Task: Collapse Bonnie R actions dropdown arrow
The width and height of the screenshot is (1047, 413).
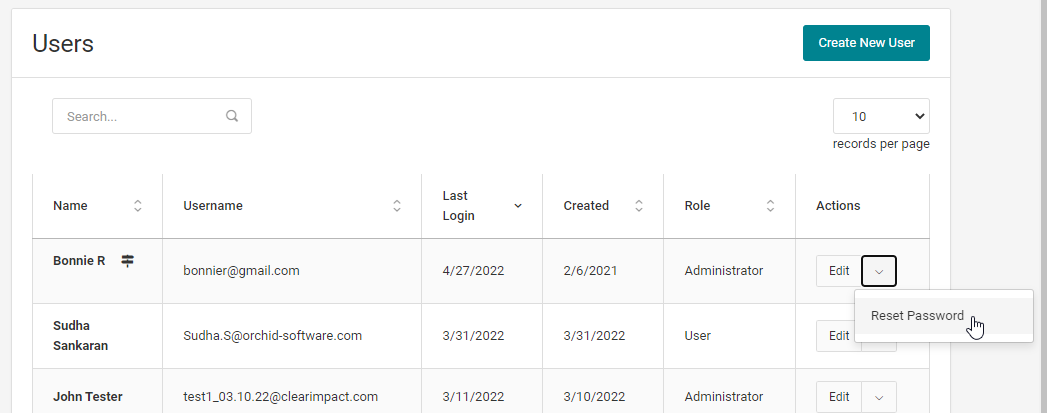Action: pyautogui.click(x=879, y=271)
